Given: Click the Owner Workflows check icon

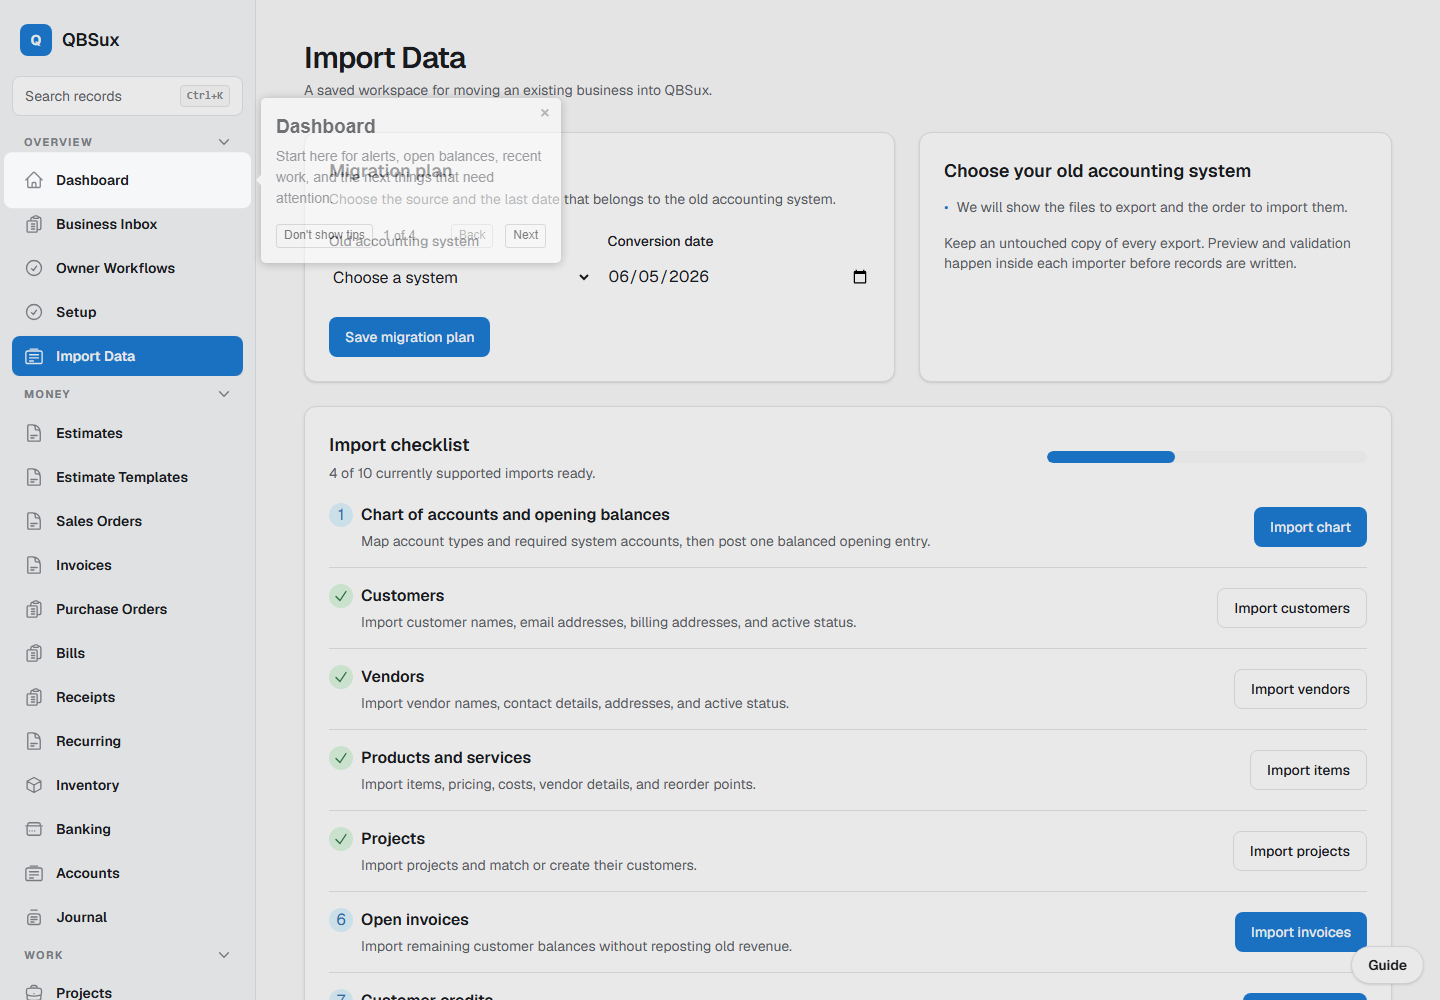Looking at the screenshot, I should tap(34, 268).
